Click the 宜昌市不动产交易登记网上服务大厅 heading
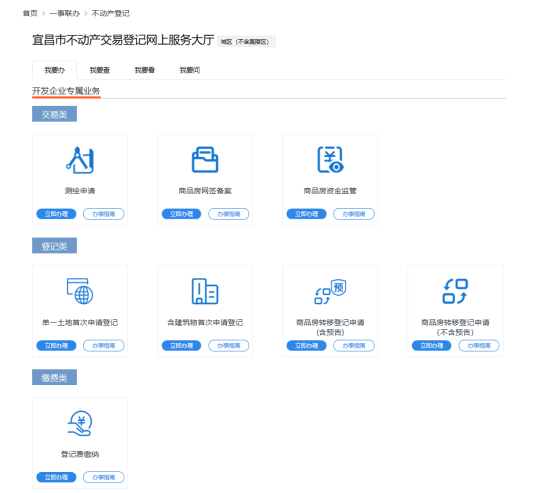554x493 pixels. click(x=123, y=40)
